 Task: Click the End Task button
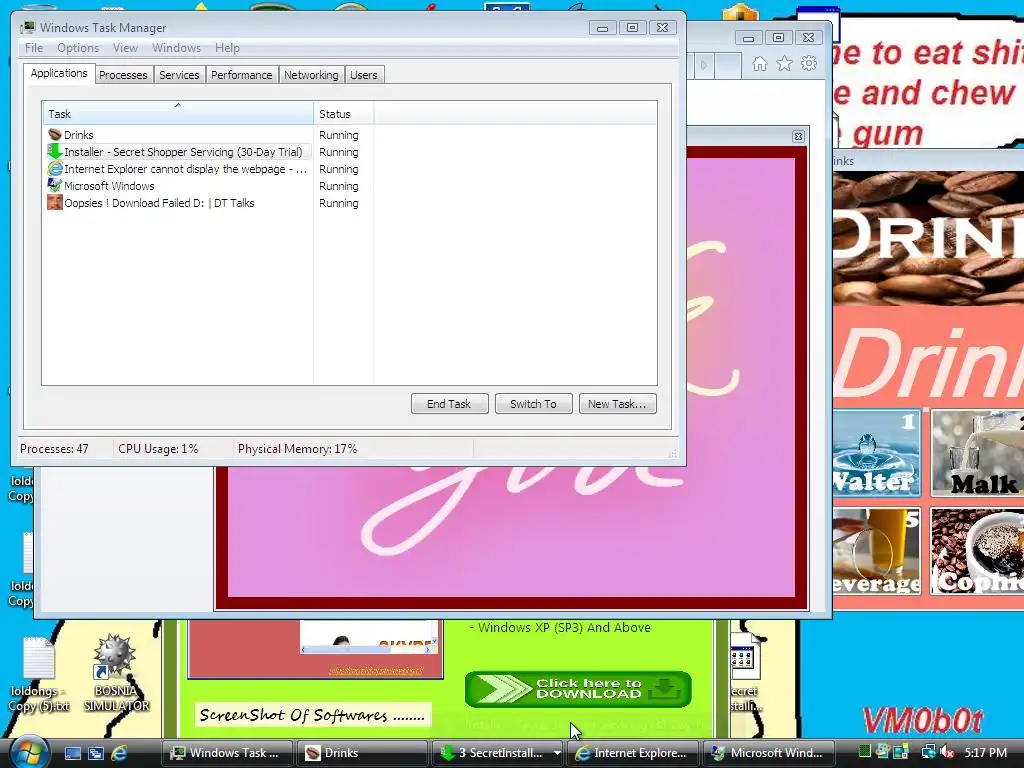pos(449,404)
